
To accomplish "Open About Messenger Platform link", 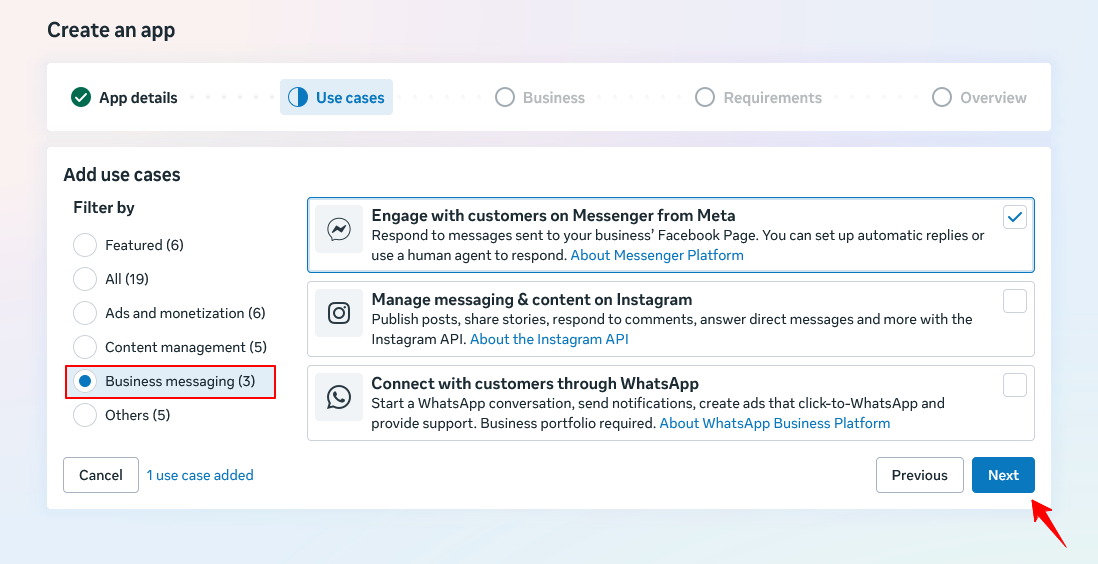I will click(657, 255).
